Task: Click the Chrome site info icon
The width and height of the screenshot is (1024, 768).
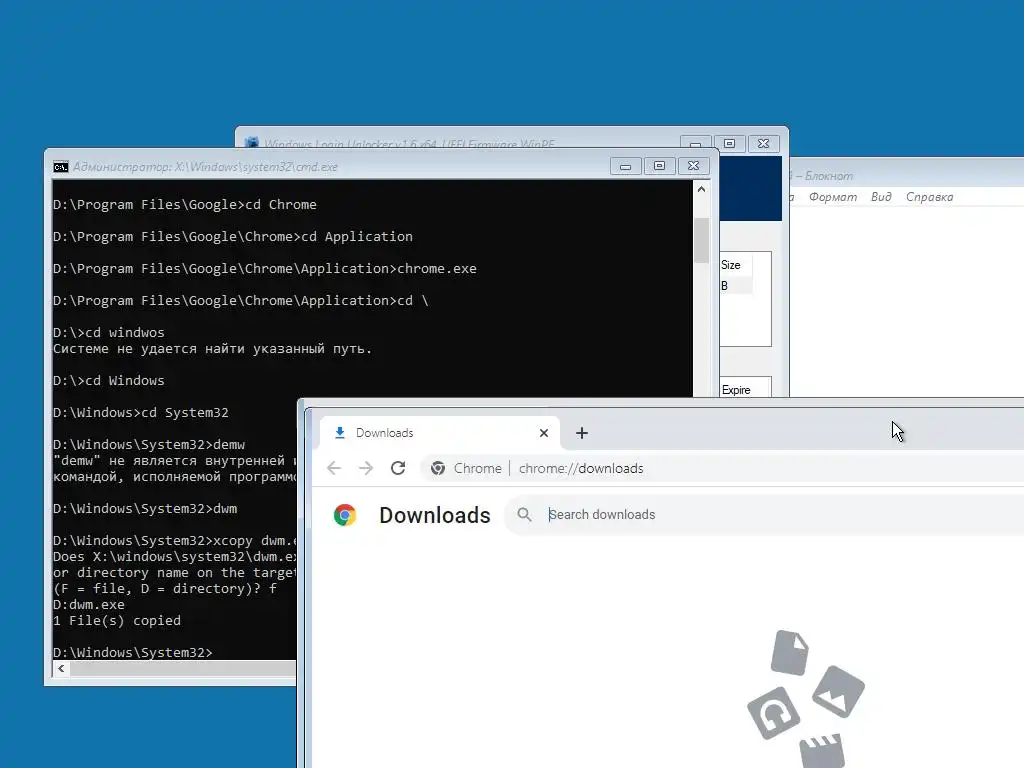Action: click(x=438, y=468)
